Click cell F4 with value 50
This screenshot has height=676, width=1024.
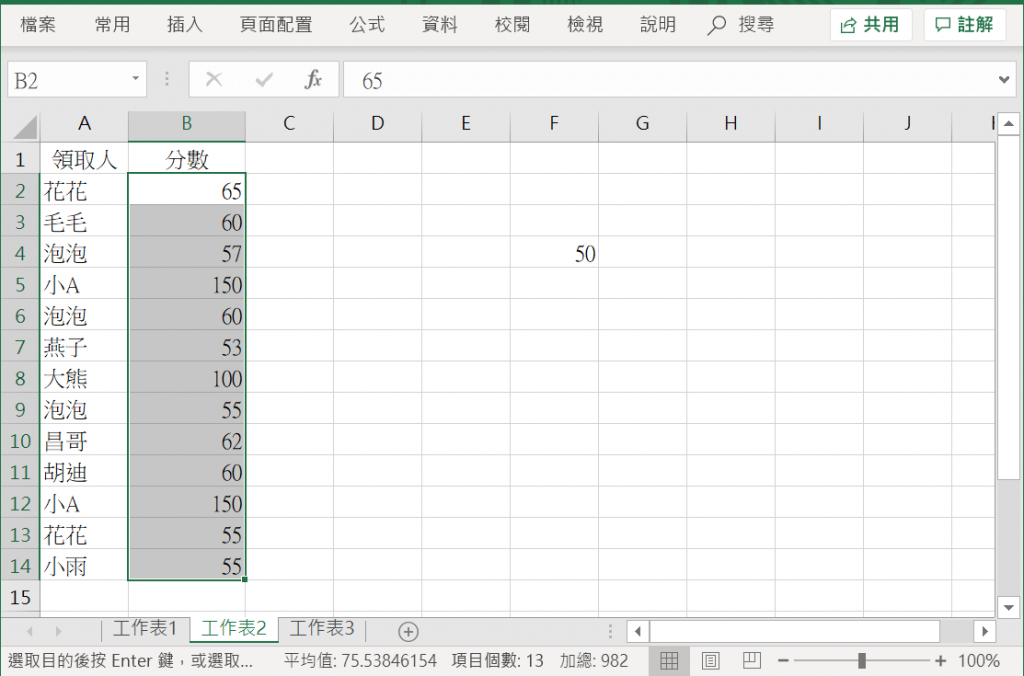[x=554, y=253]
